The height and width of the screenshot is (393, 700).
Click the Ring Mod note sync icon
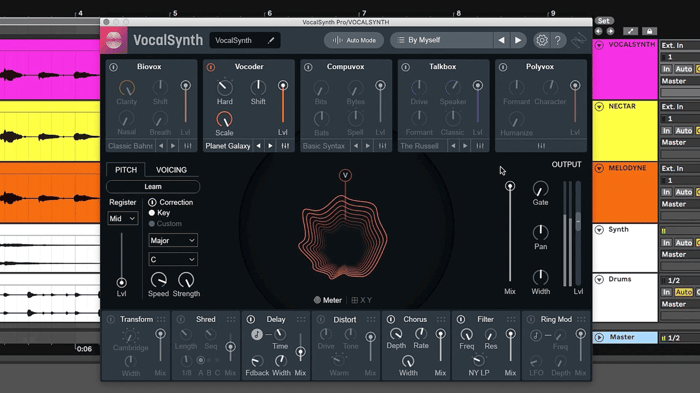click(x=536, y=335)
